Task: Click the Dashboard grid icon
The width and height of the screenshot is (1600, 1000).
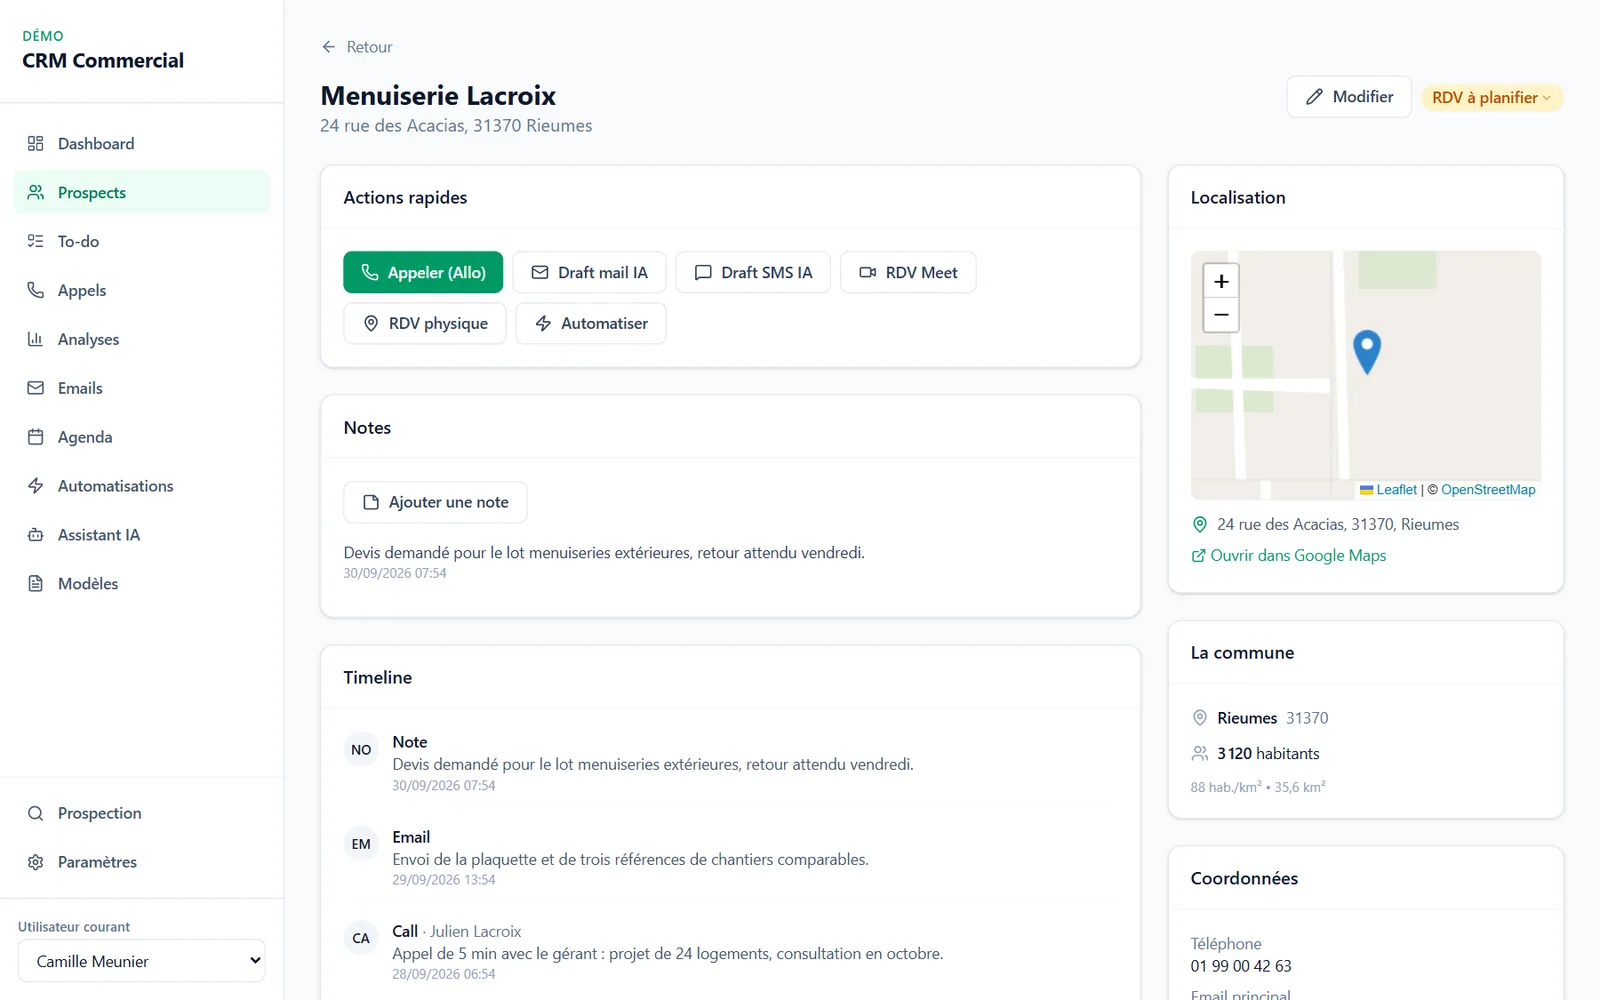Action: tap(36, 143)
